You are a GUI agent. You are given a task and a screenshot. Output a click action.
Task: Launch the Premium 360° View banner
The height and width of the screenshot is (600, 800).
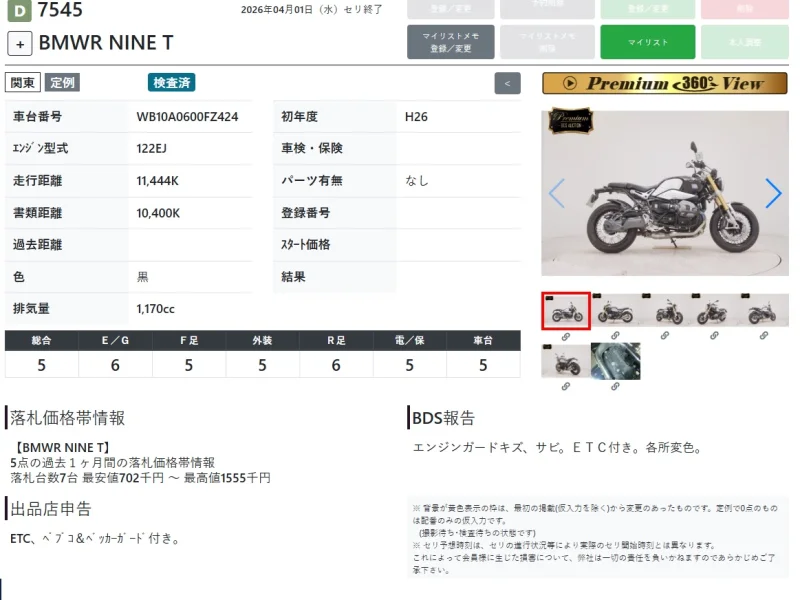click(664, 83)
